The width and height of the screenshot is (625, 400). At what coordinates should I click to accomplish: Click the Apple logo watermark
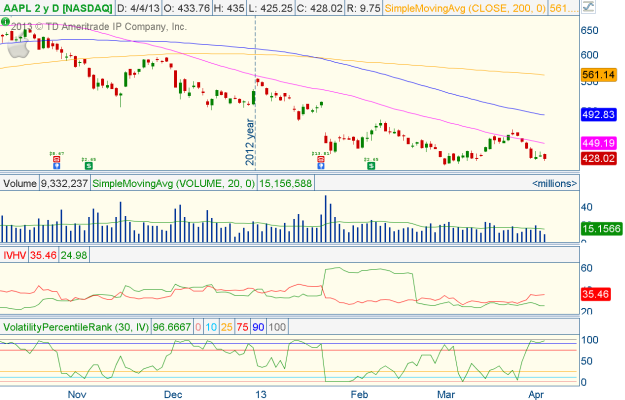click(x=16, y=47)
